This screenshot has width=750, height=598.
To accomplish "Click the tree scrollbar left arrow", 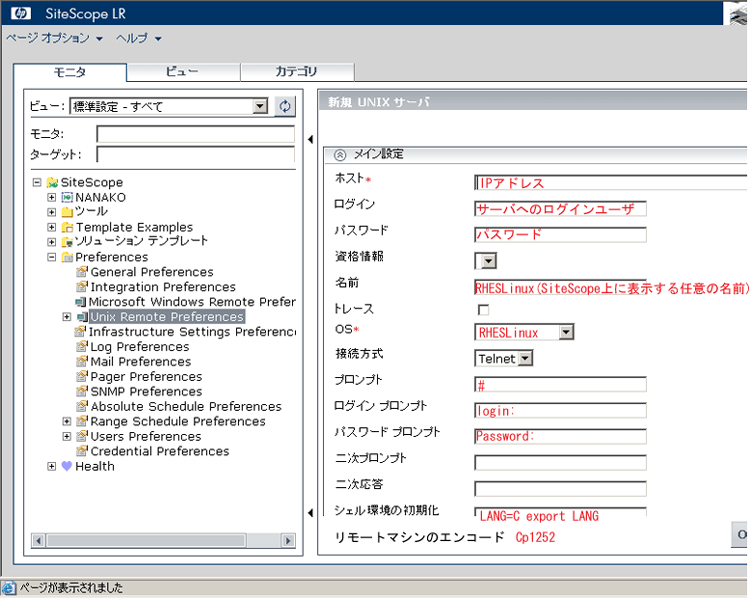I will tap(38, 541).
